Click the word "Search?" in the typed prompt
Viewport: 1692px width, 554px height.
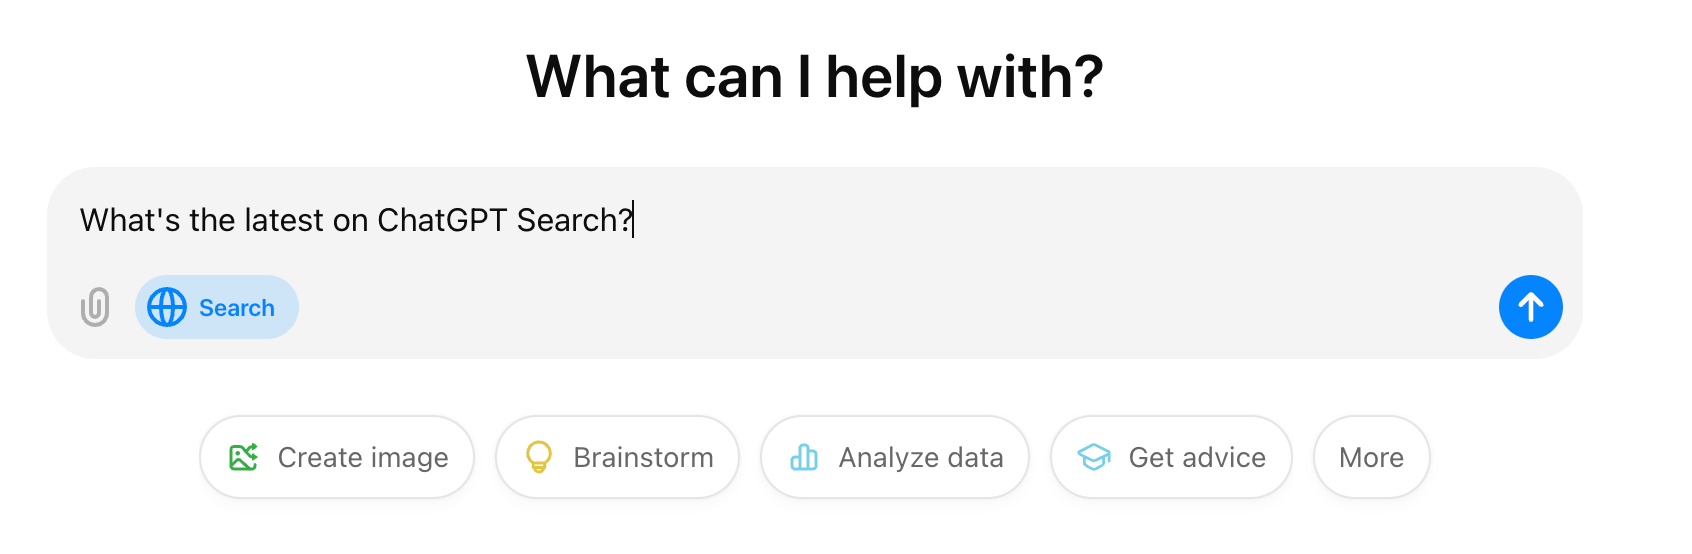[x=574, y=220]
